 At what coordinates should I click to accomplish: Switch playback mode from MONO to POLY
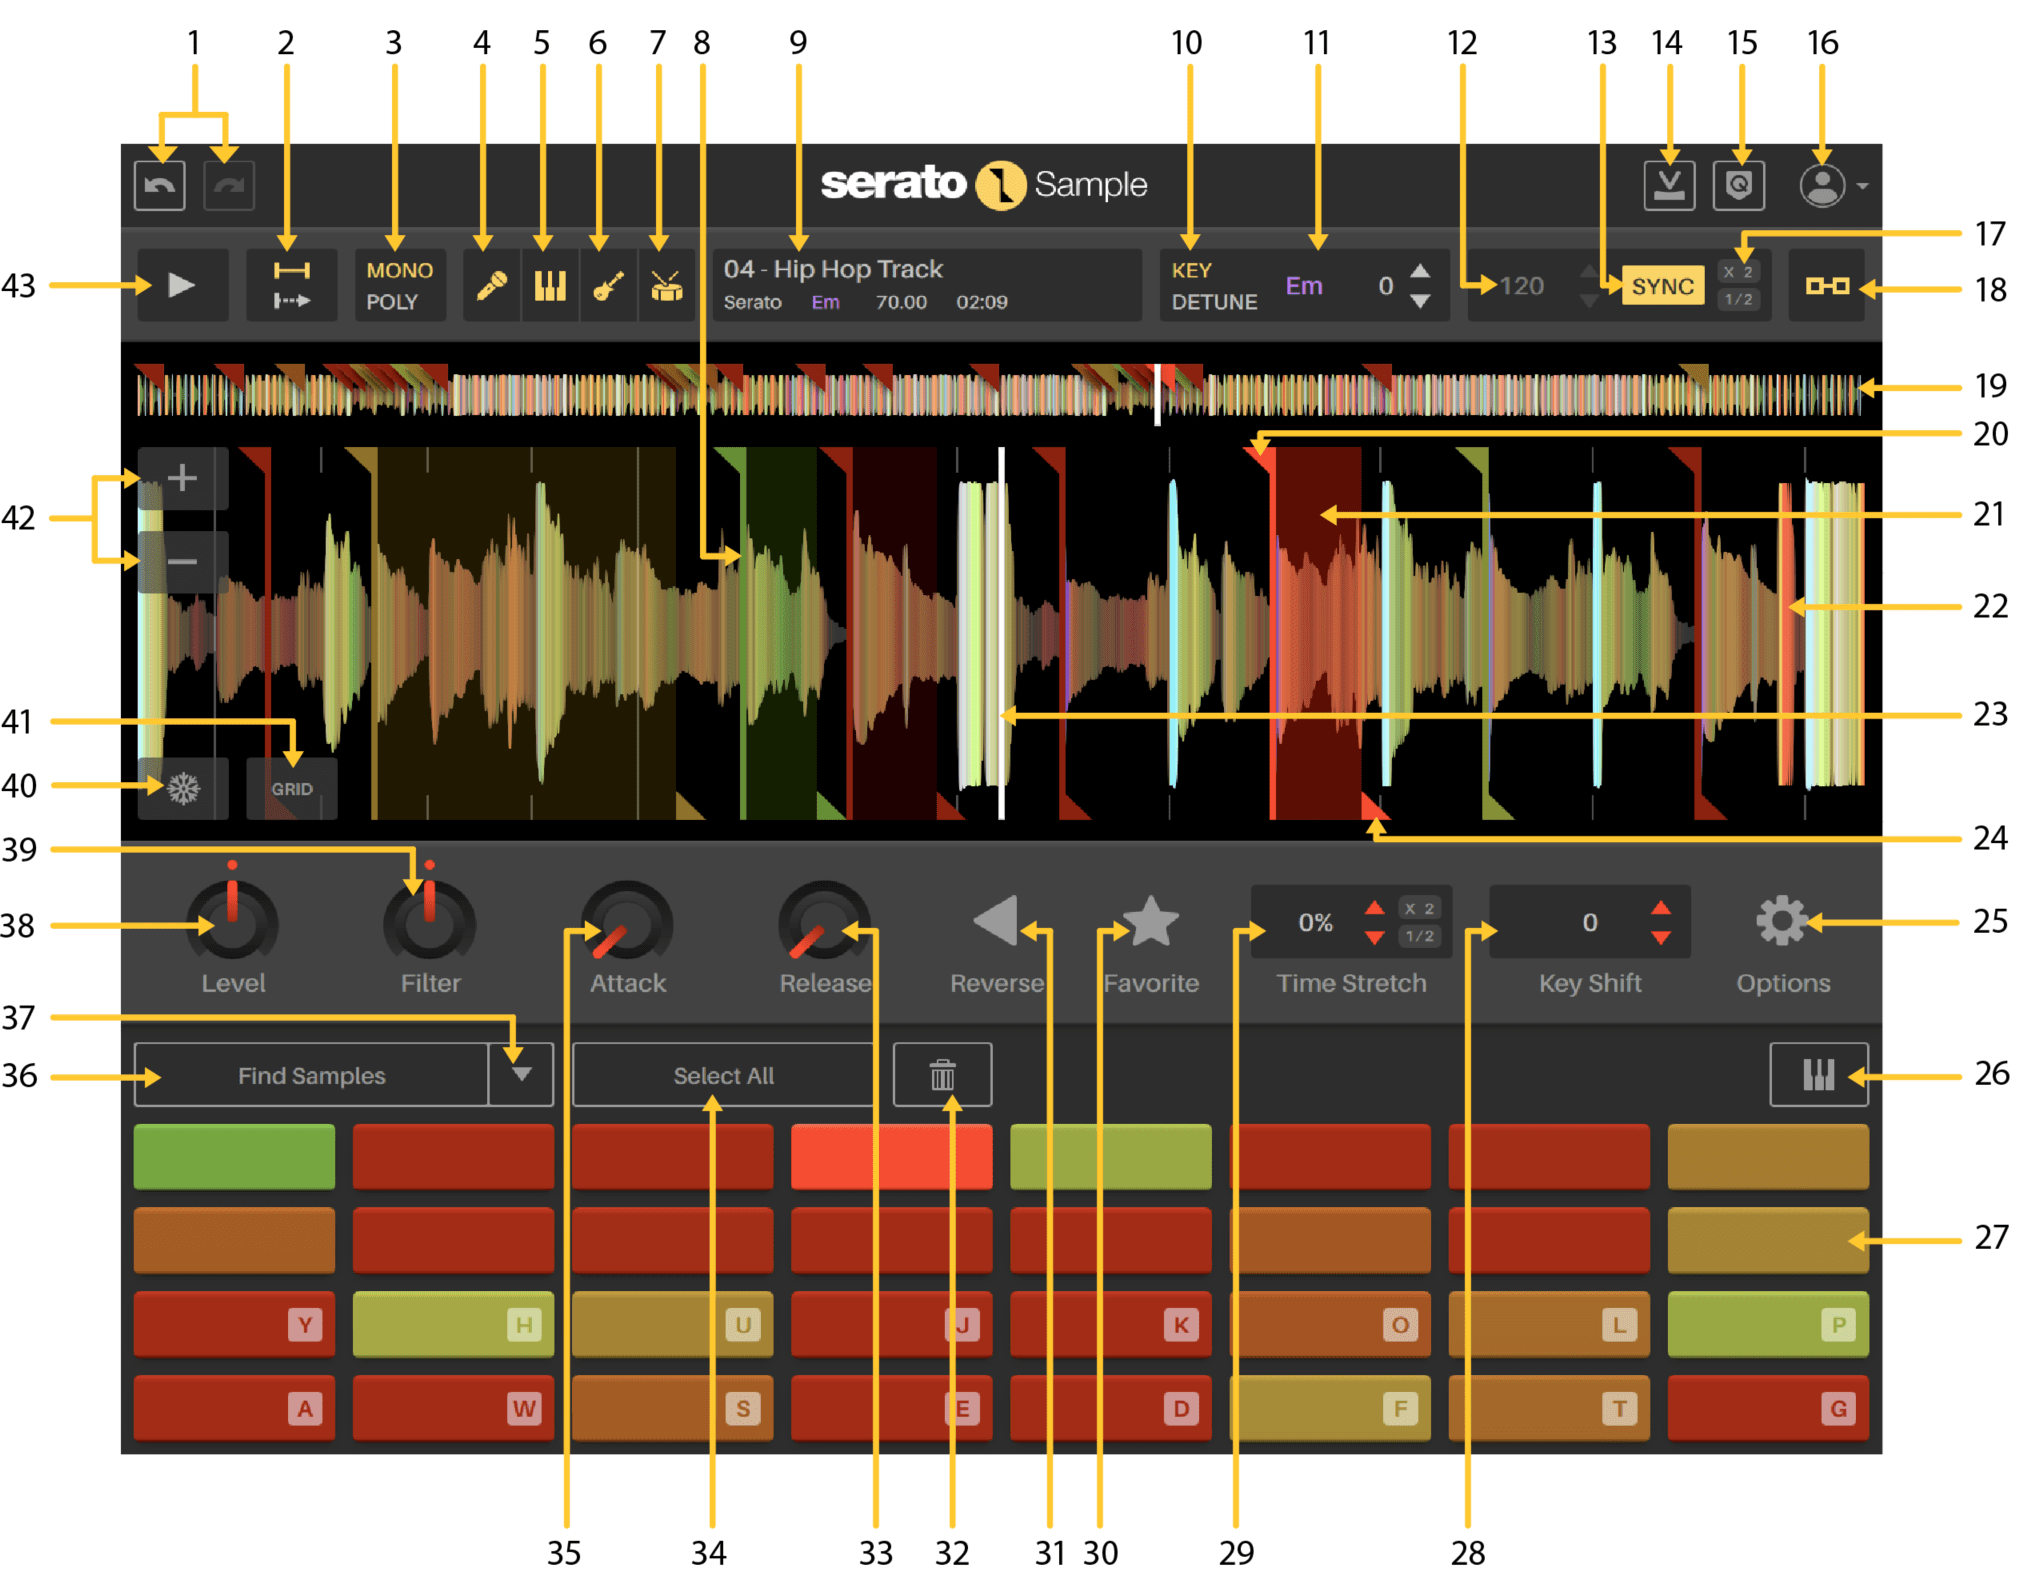tap(398, 286)
